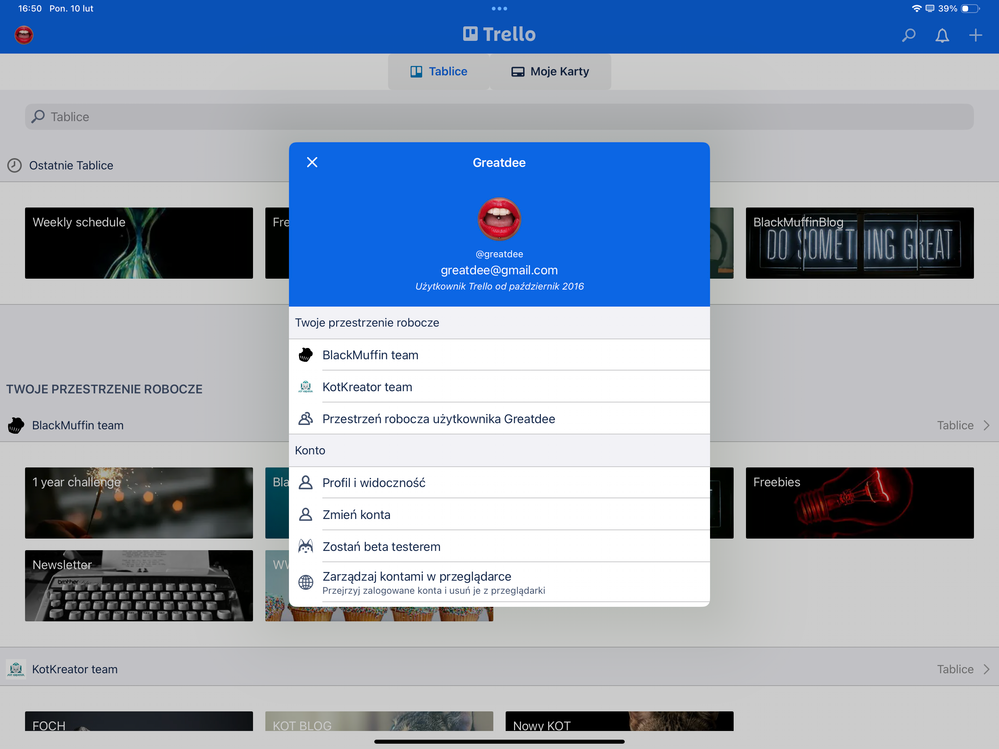This screenshot has height=749, width=999.
Task: Open the FOCH board
Action: coord(139,721)
